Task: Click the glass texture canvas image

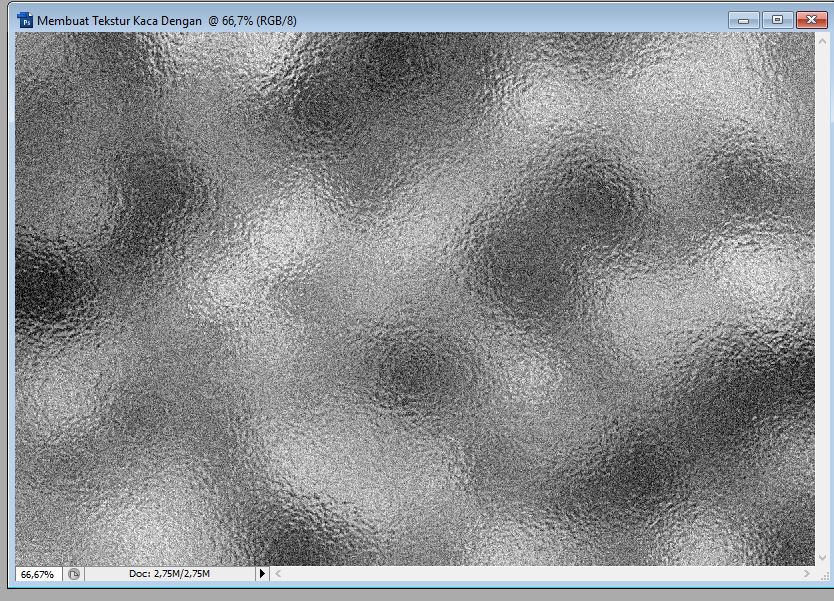Action: [415, 299]
